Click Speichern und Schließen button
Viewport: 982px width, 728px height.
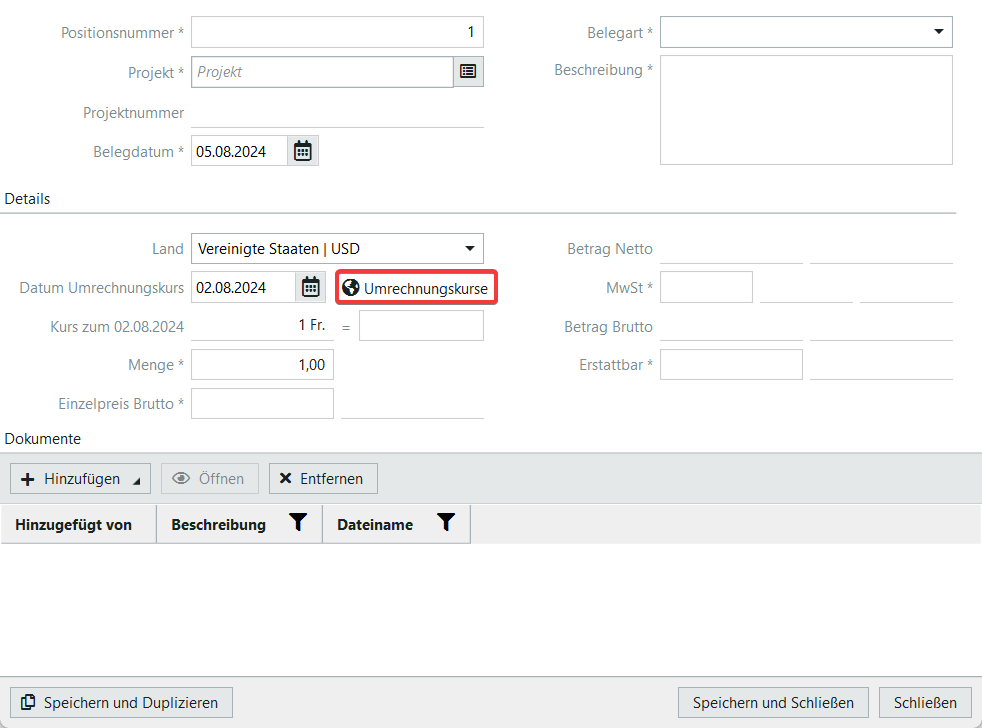(x=773, y=703)
